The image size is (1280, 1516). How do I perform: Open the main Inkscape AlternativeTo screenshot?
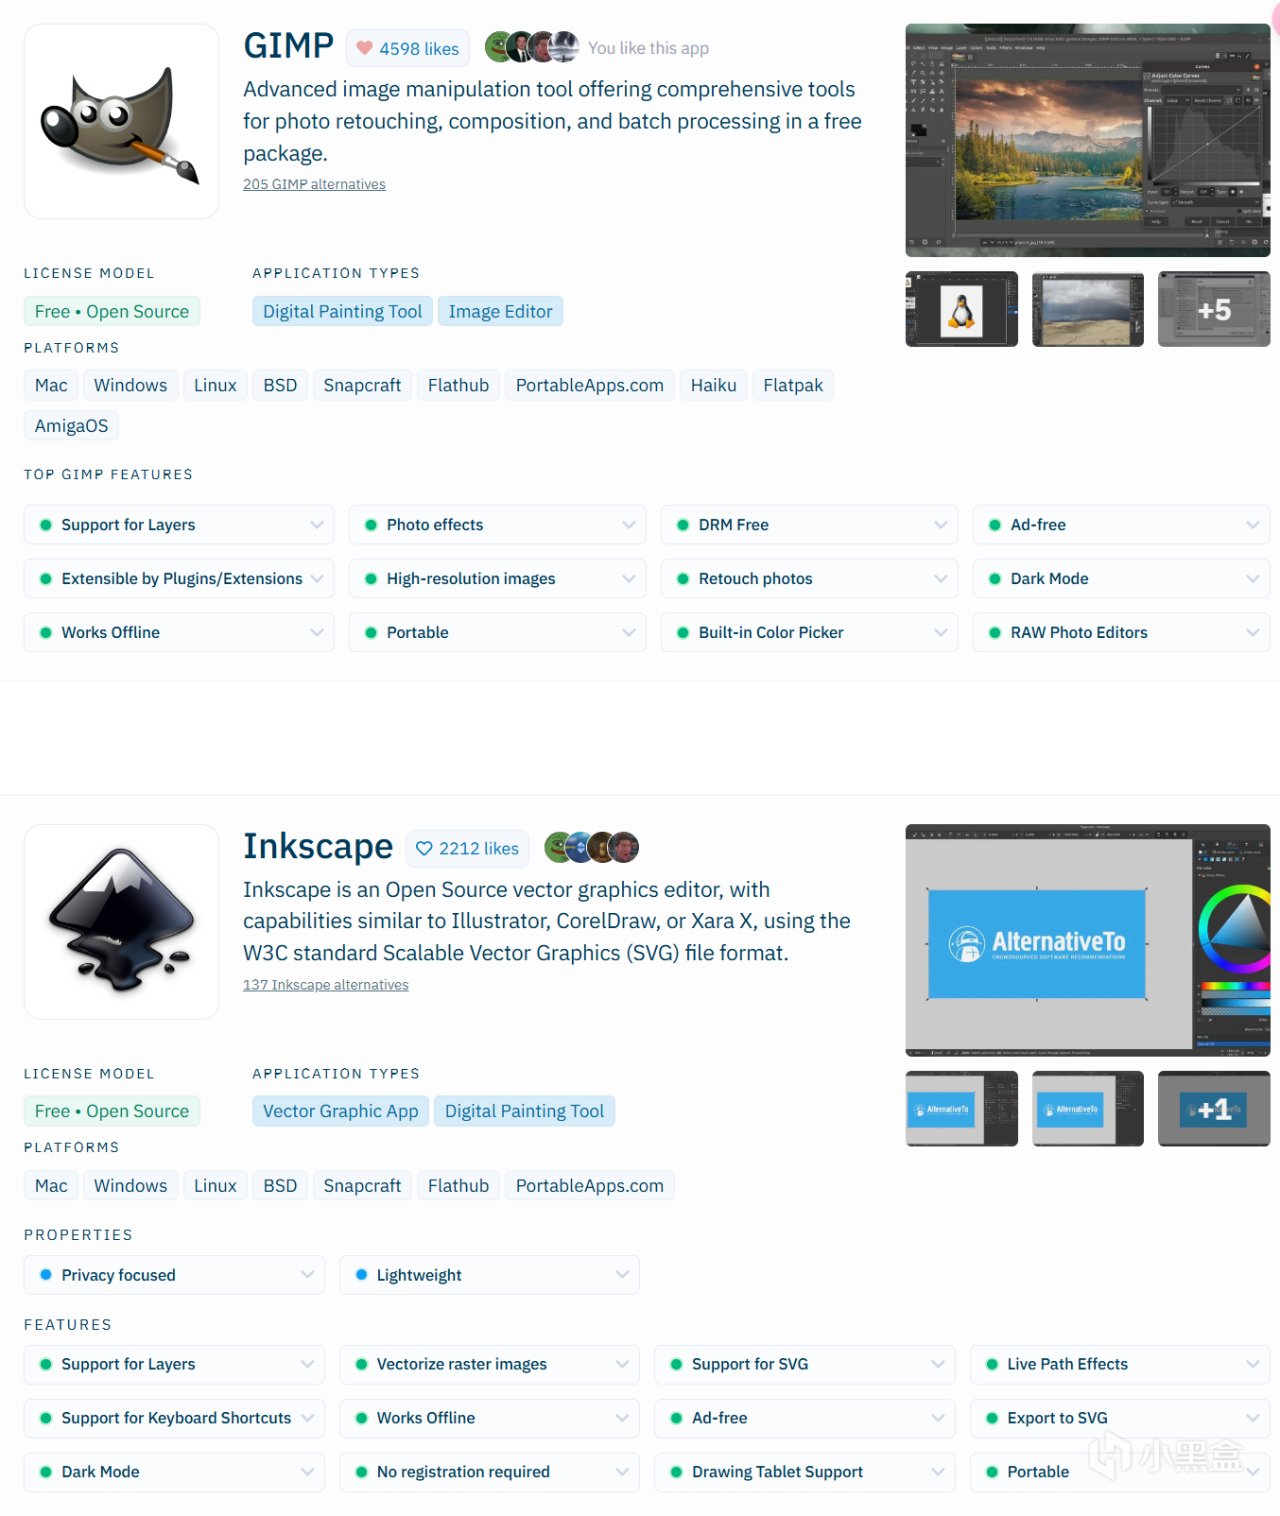pos(1088,940)
